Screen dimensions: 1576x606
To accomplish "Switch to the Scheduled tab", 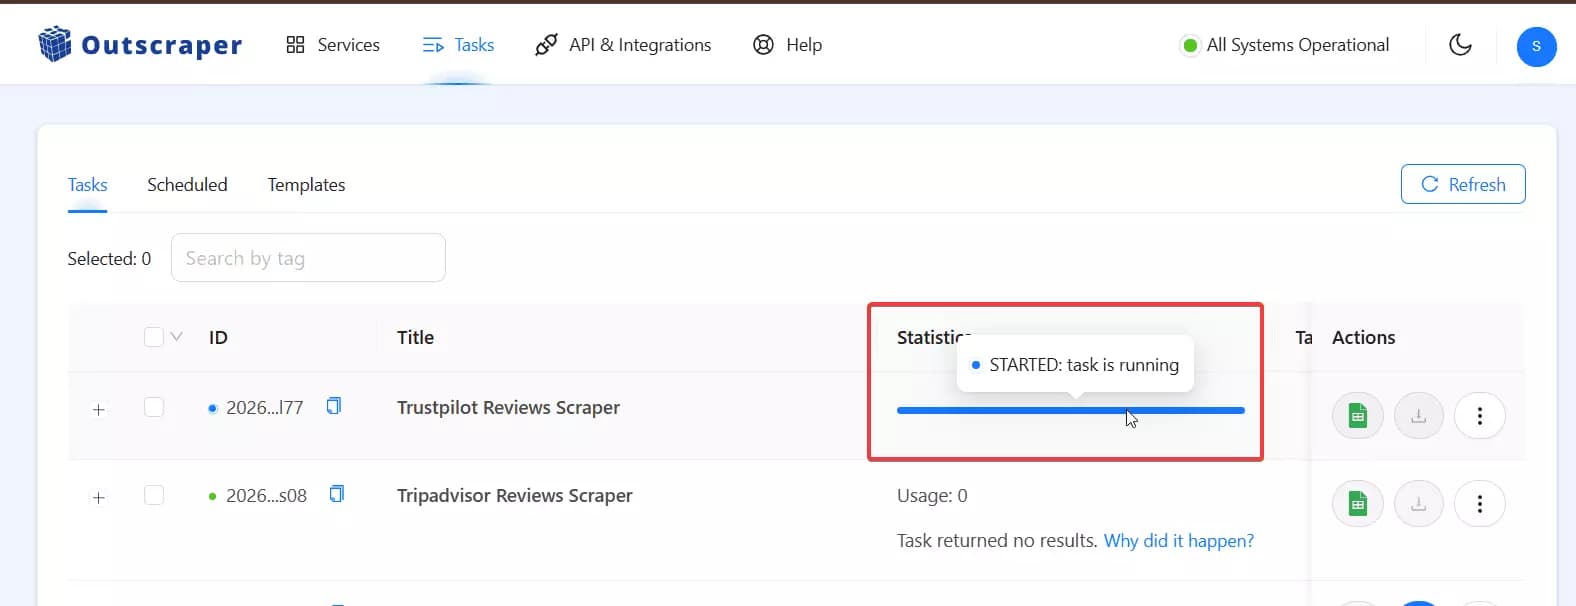I will 187,185.
